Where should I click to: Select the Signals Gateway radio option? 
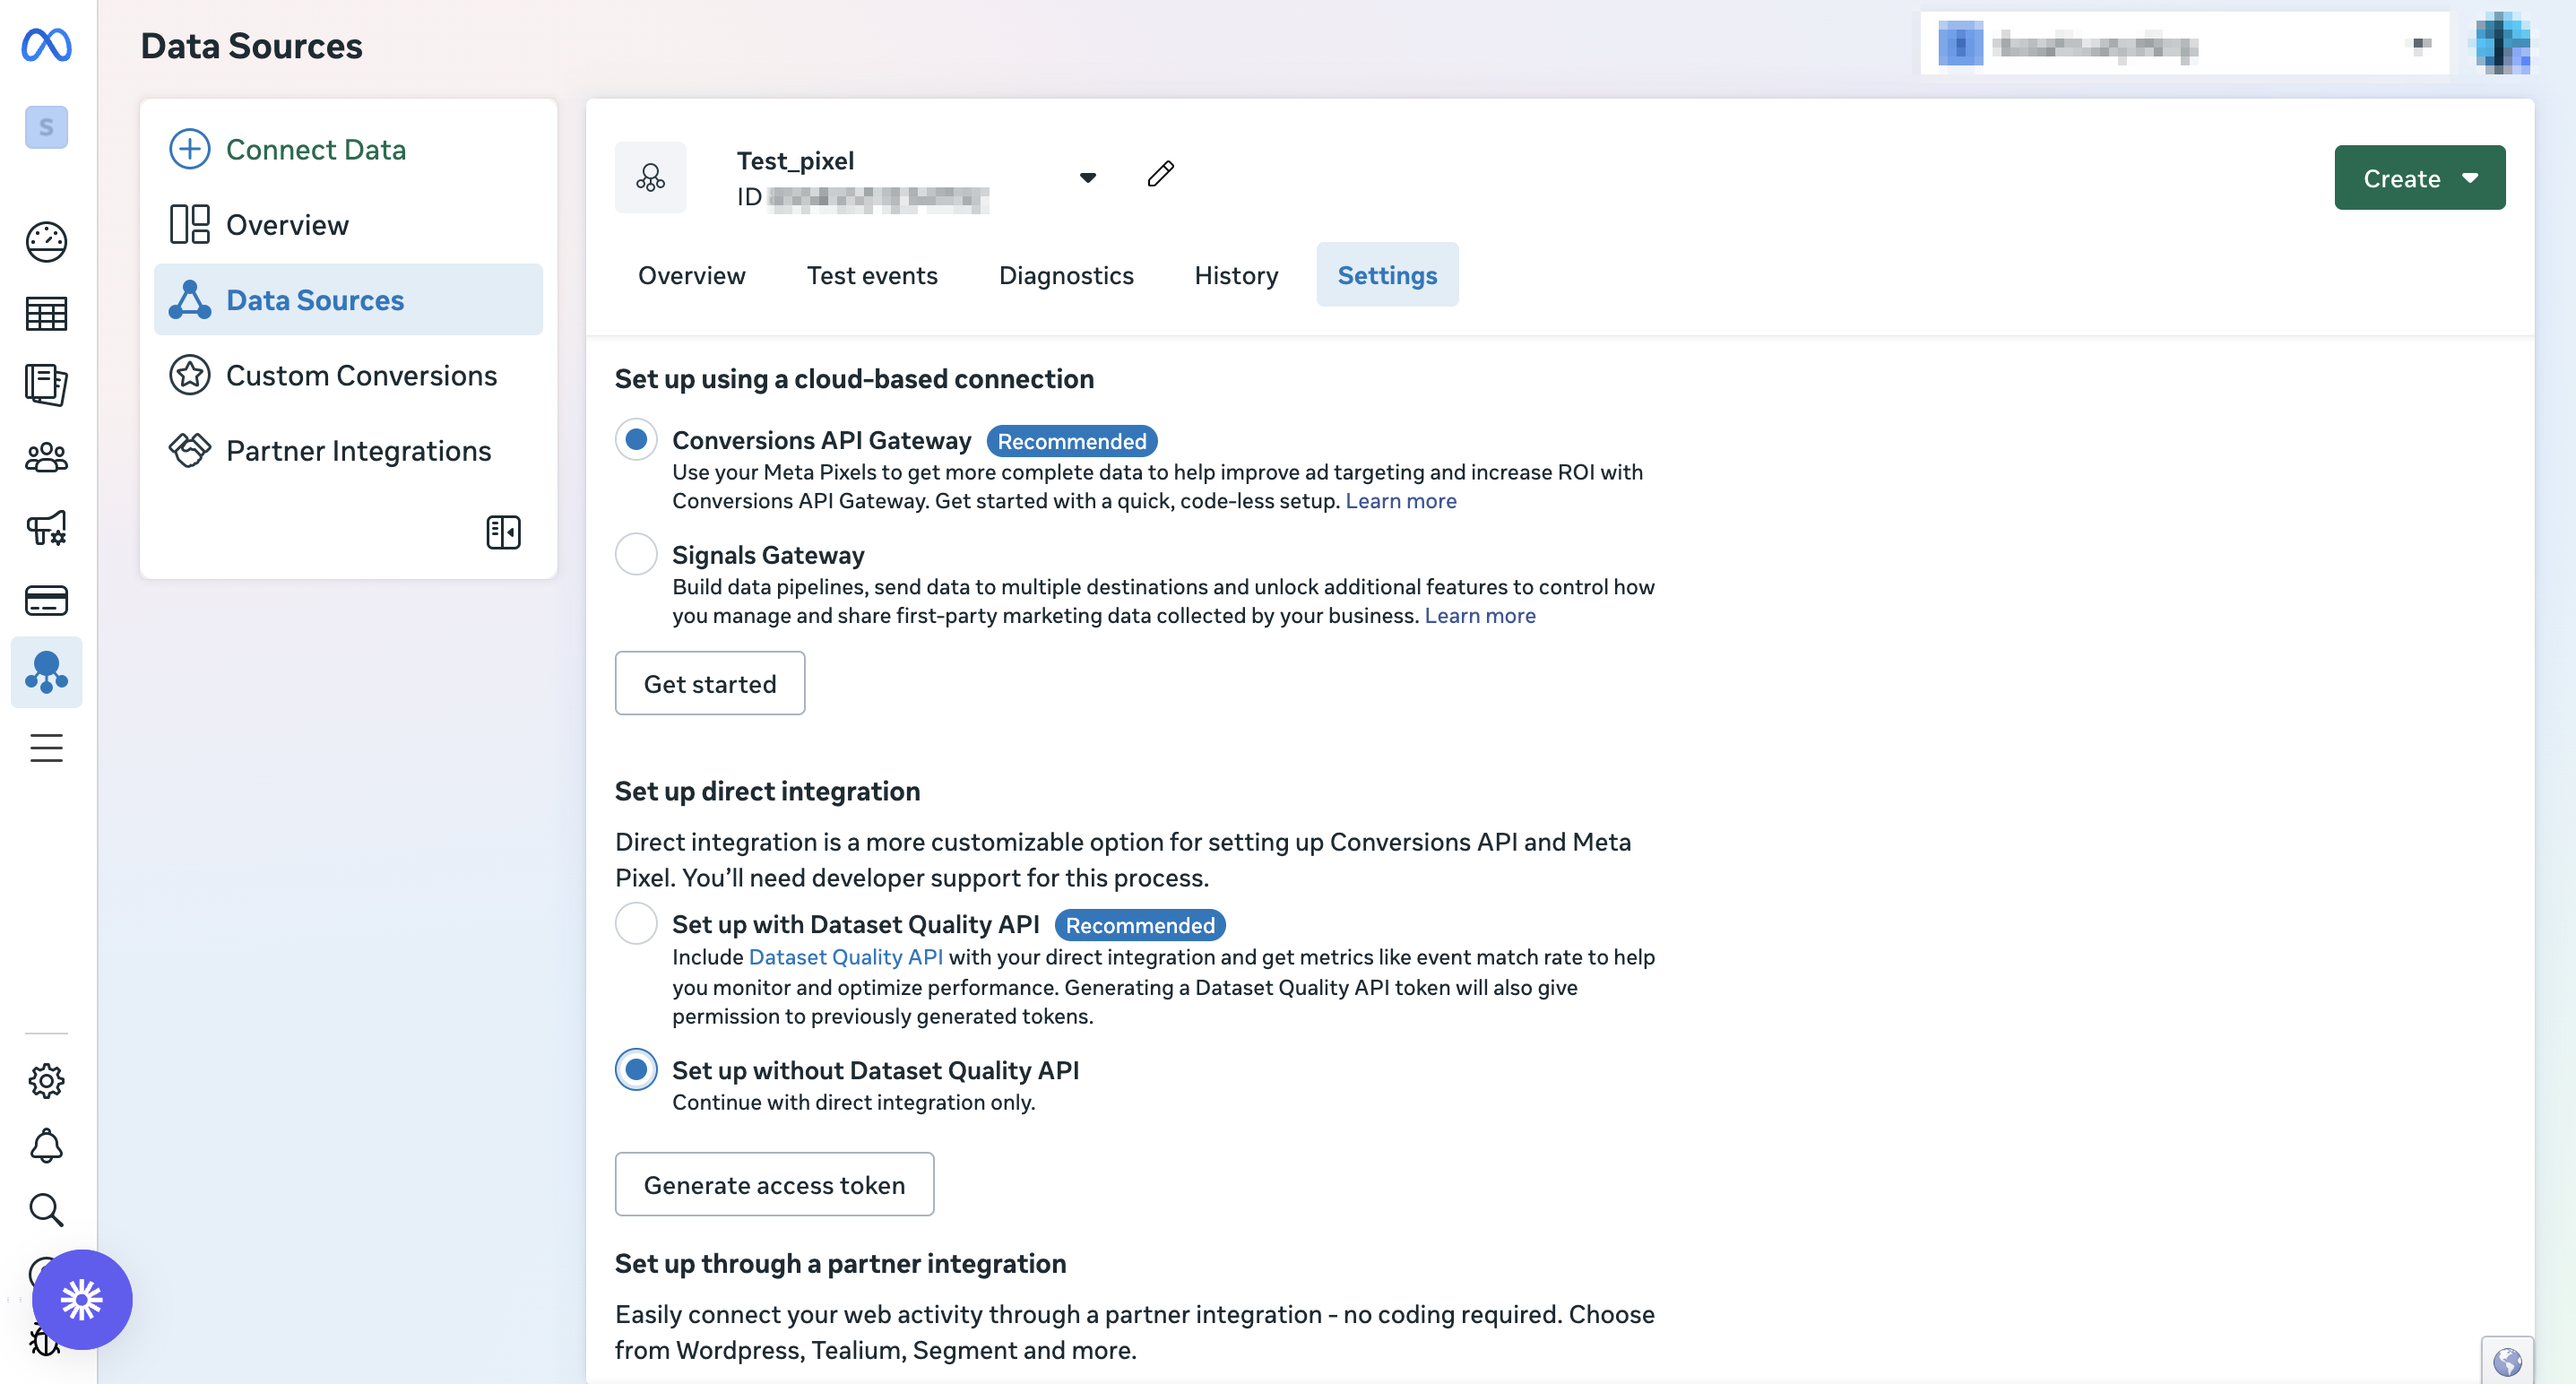pos(636,554)
